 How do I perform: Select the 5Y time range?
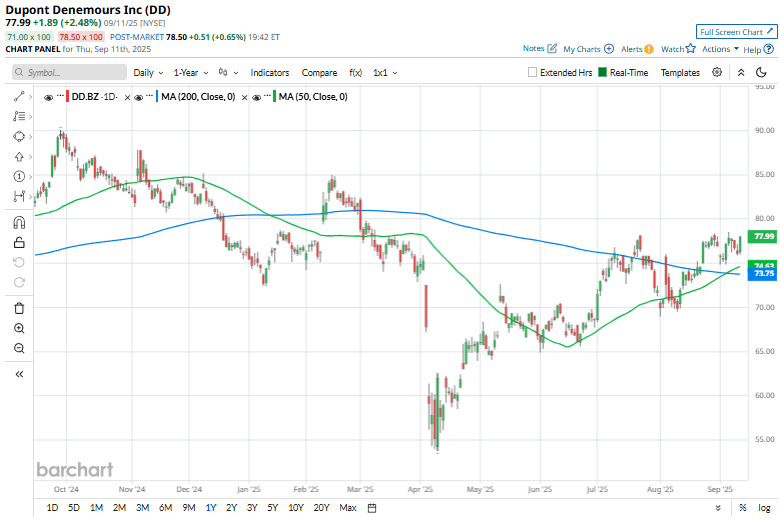tap(273, 508)
